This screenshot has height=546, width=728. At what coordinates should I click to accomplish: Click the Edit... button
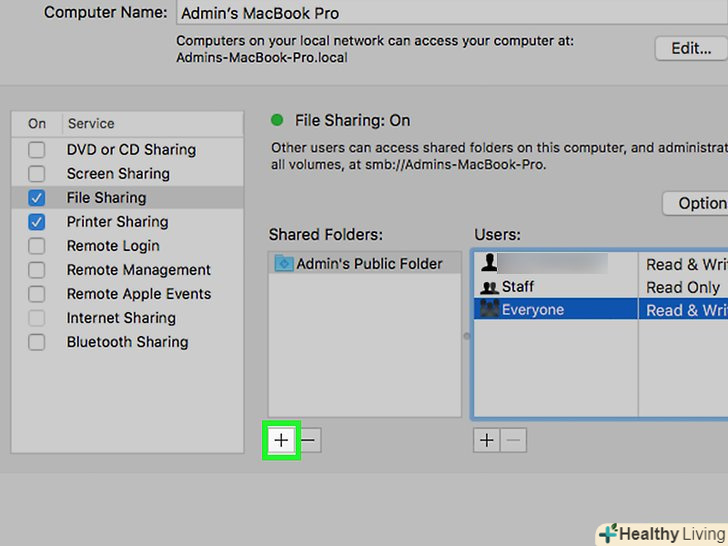pos(691,48)
